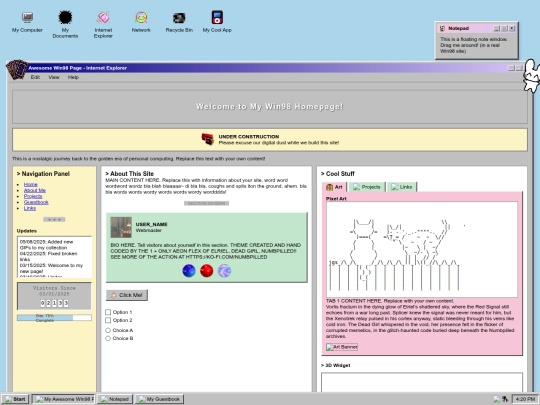Viewport: 540px width, 405px height.
Task: Open the Help menu
Action: [73, 77]
